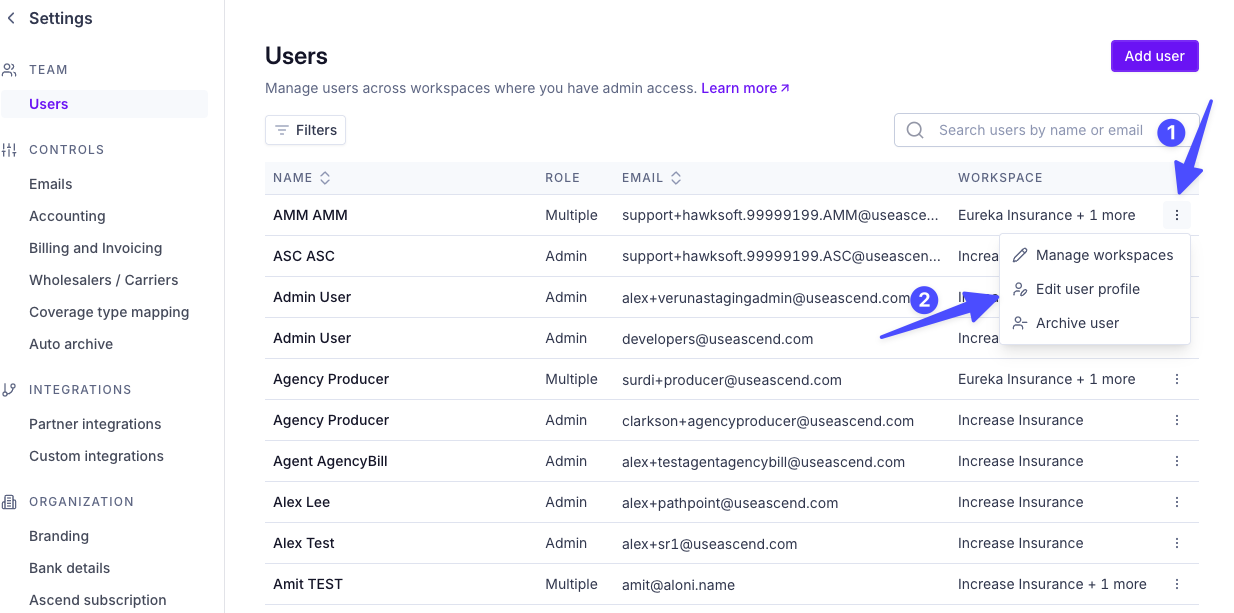Go to Coverage type mapping
The height and width of the screenshot is (613, 1234).
[109, 312]
